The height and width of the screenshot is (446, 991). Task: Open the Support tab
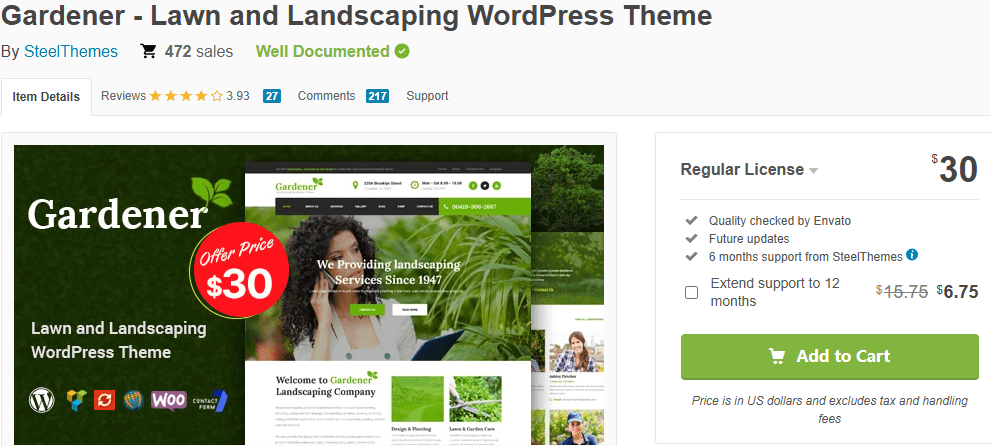[427, 96]
